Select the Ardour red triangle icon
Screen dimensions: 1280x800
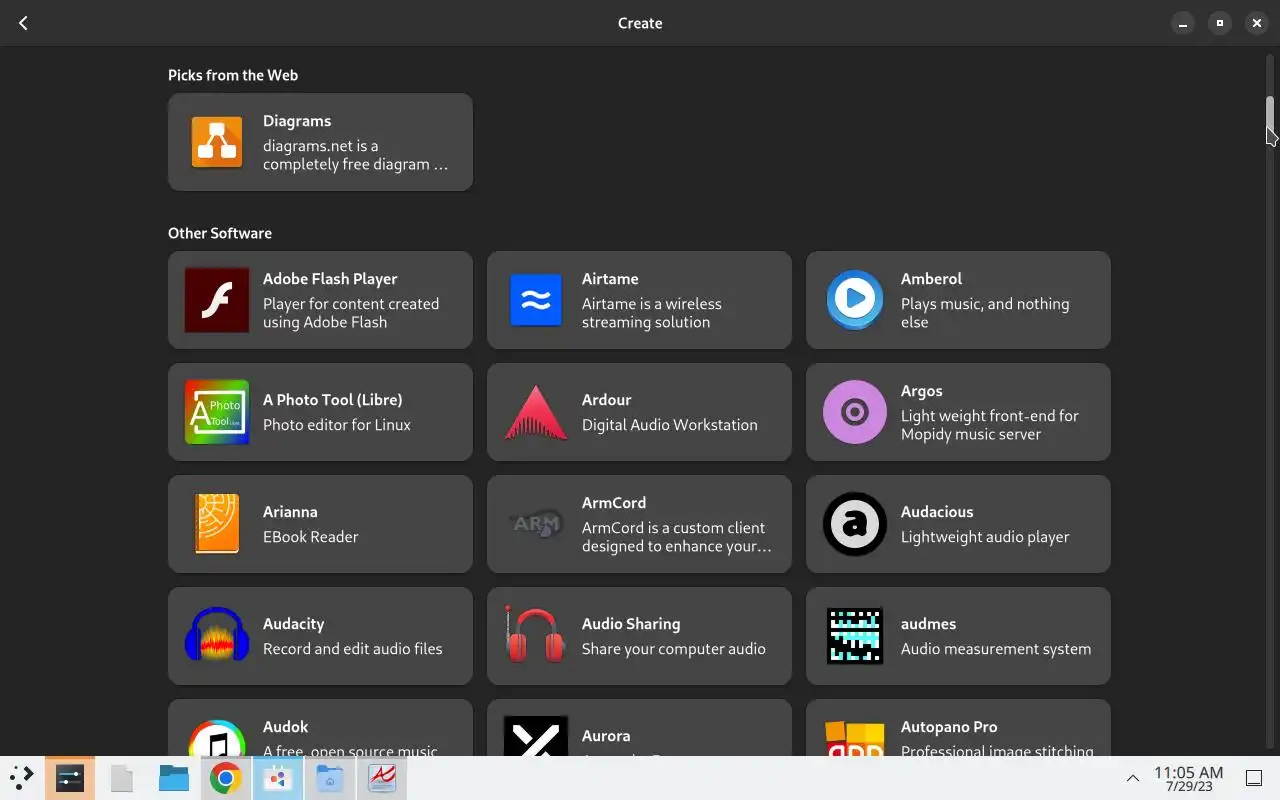536,412
